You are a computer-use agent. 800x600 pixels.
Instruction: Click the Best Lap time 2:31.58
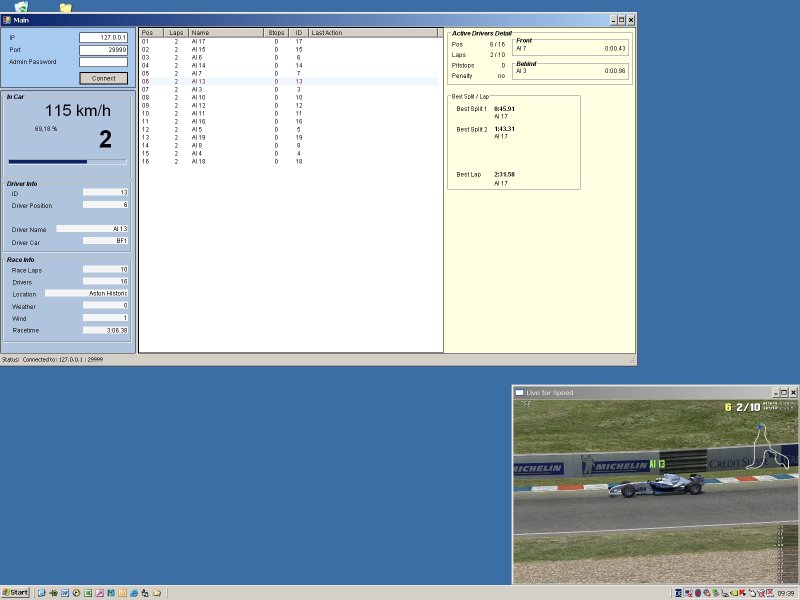(504, 174)
